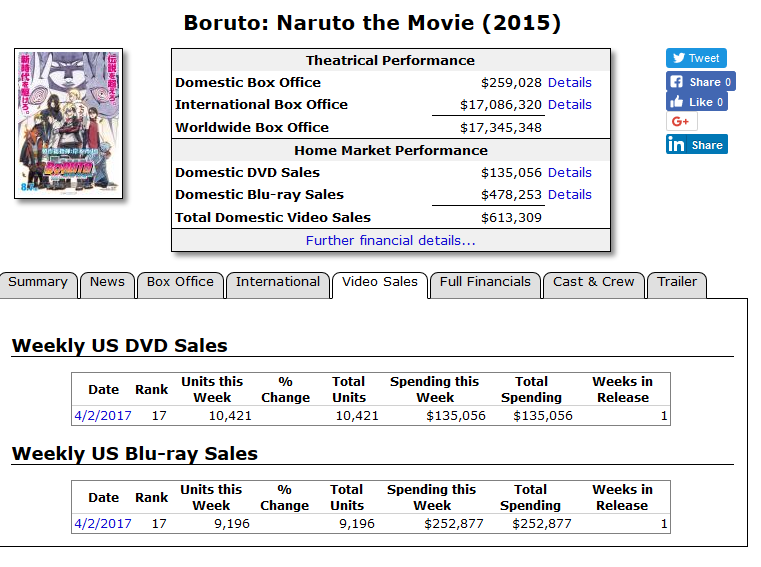
Task: View Domestic Blu-ray Sales Details link
Action: click(x=569, y=195)
